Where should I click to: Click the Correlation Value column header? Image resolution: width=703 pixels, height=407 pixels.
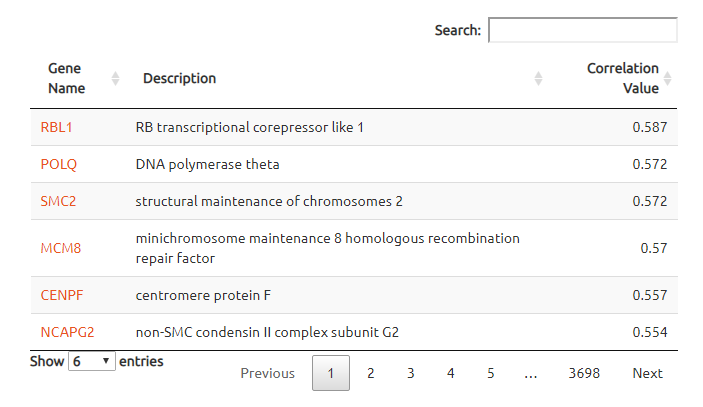(623, 78)
